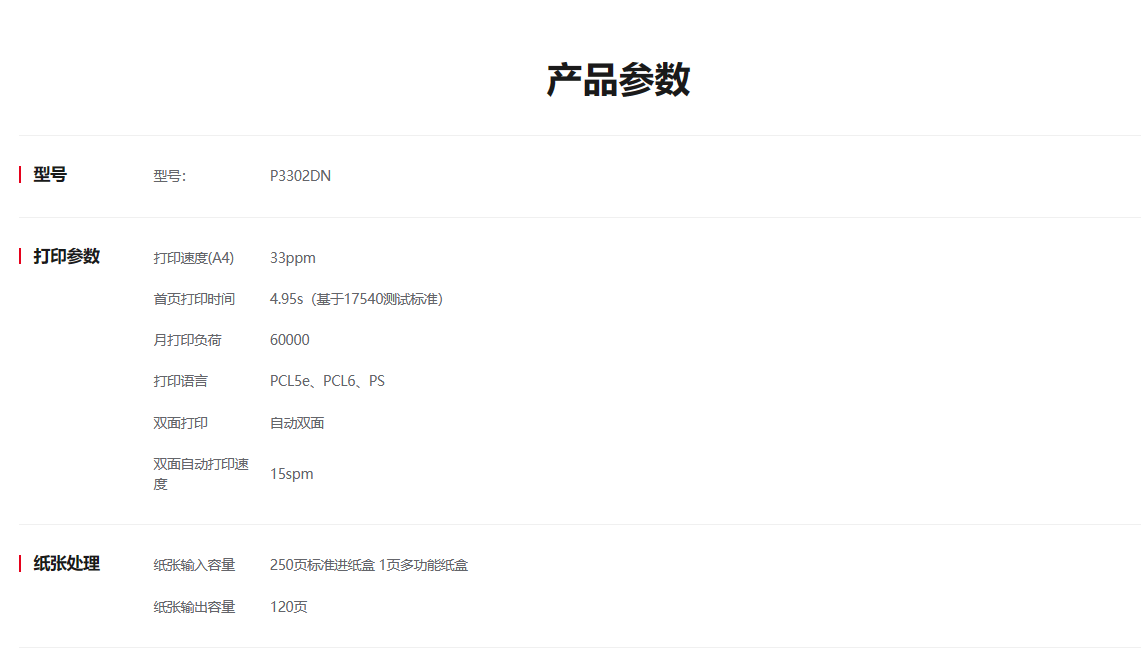Select the 双面自动打印速度 label
This screenshot has width=1141, height=652.
click(x=201, y=474)
